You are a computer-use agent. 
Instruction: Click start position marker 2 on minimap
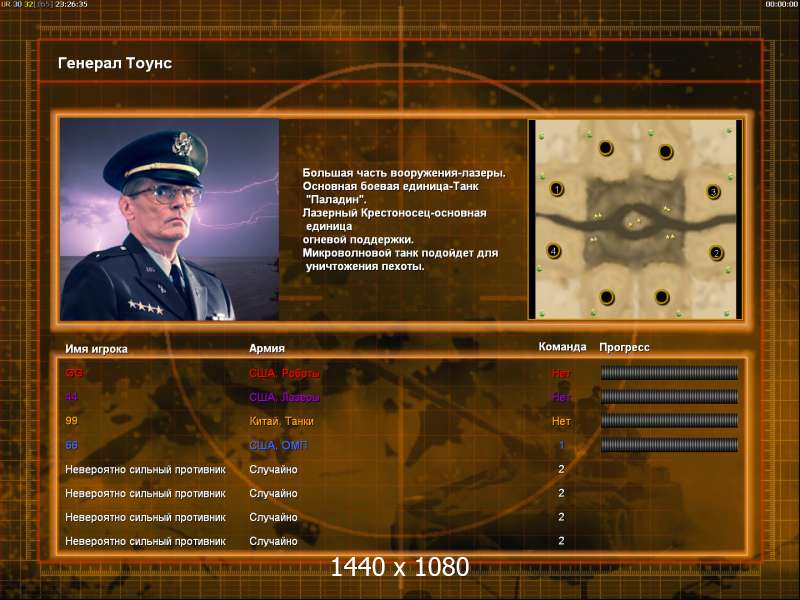point(716,253)
